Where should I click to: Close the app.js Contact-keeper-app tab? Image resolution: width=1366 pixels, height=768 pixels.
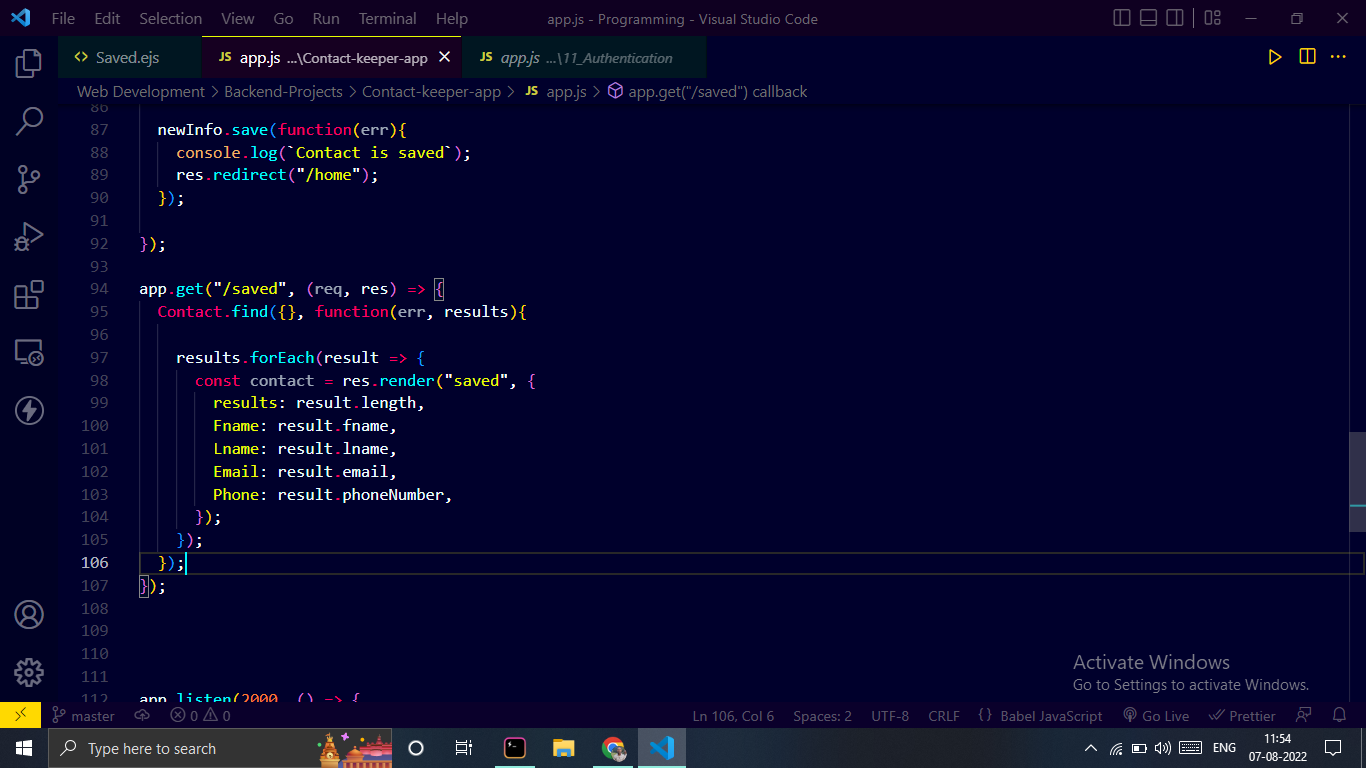pyautogui.click(x=444, y=58)
